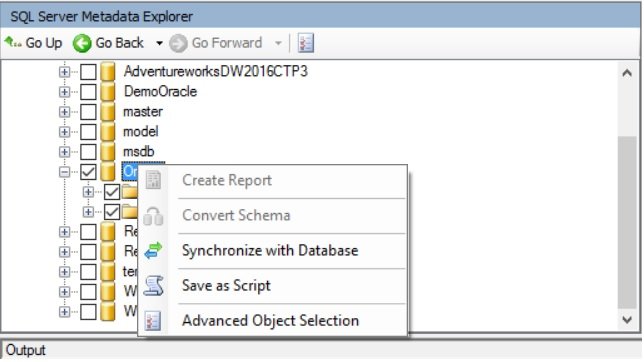Image resolution: width=644 pixels, height=362 pixels.
Task: Uncheck the highlighted database's checkbox
Action: (x=88, y=172)
